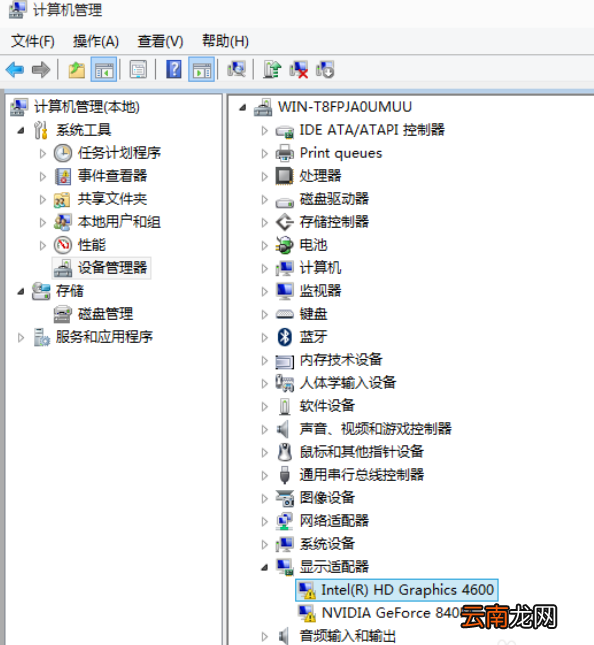Image resolution: width=594 pixels, height=645 pixels.
Task: Click the Properties toolbar icon
Action: click(x=138, y=70)
